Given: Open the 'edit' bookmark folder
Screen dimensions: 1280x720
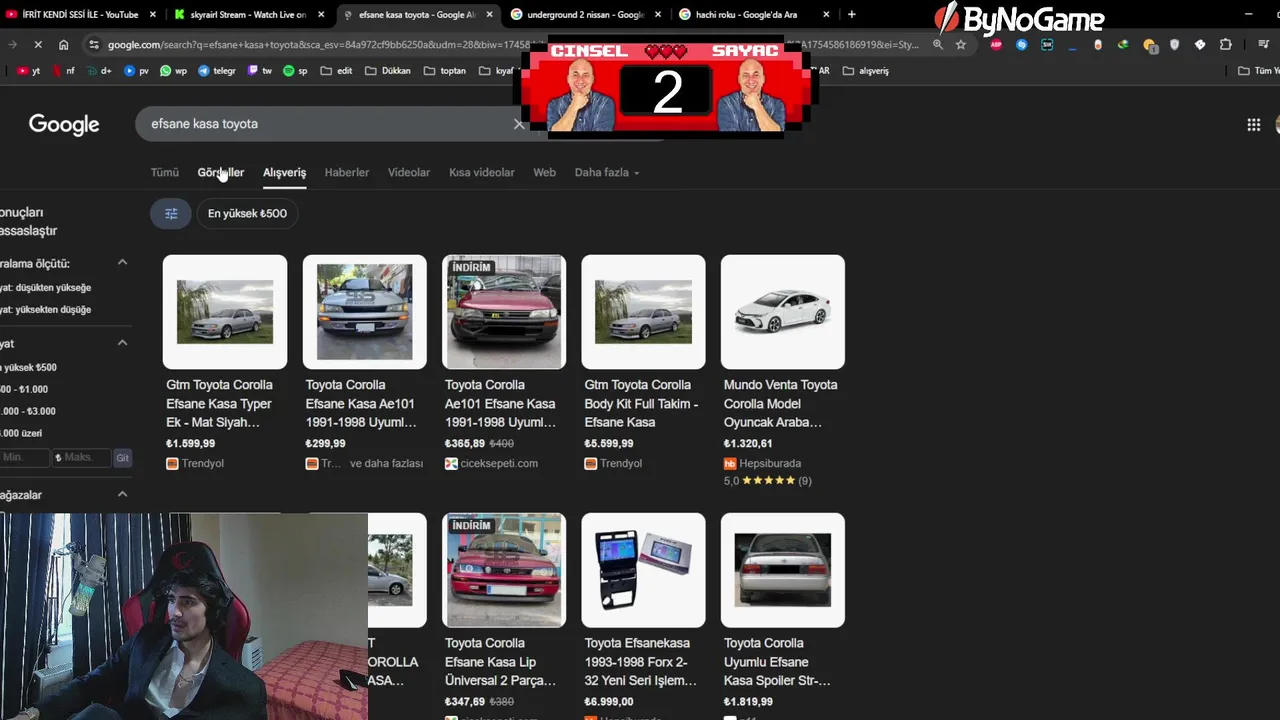Looking at the screenshot, I should (x=336, y=71).
